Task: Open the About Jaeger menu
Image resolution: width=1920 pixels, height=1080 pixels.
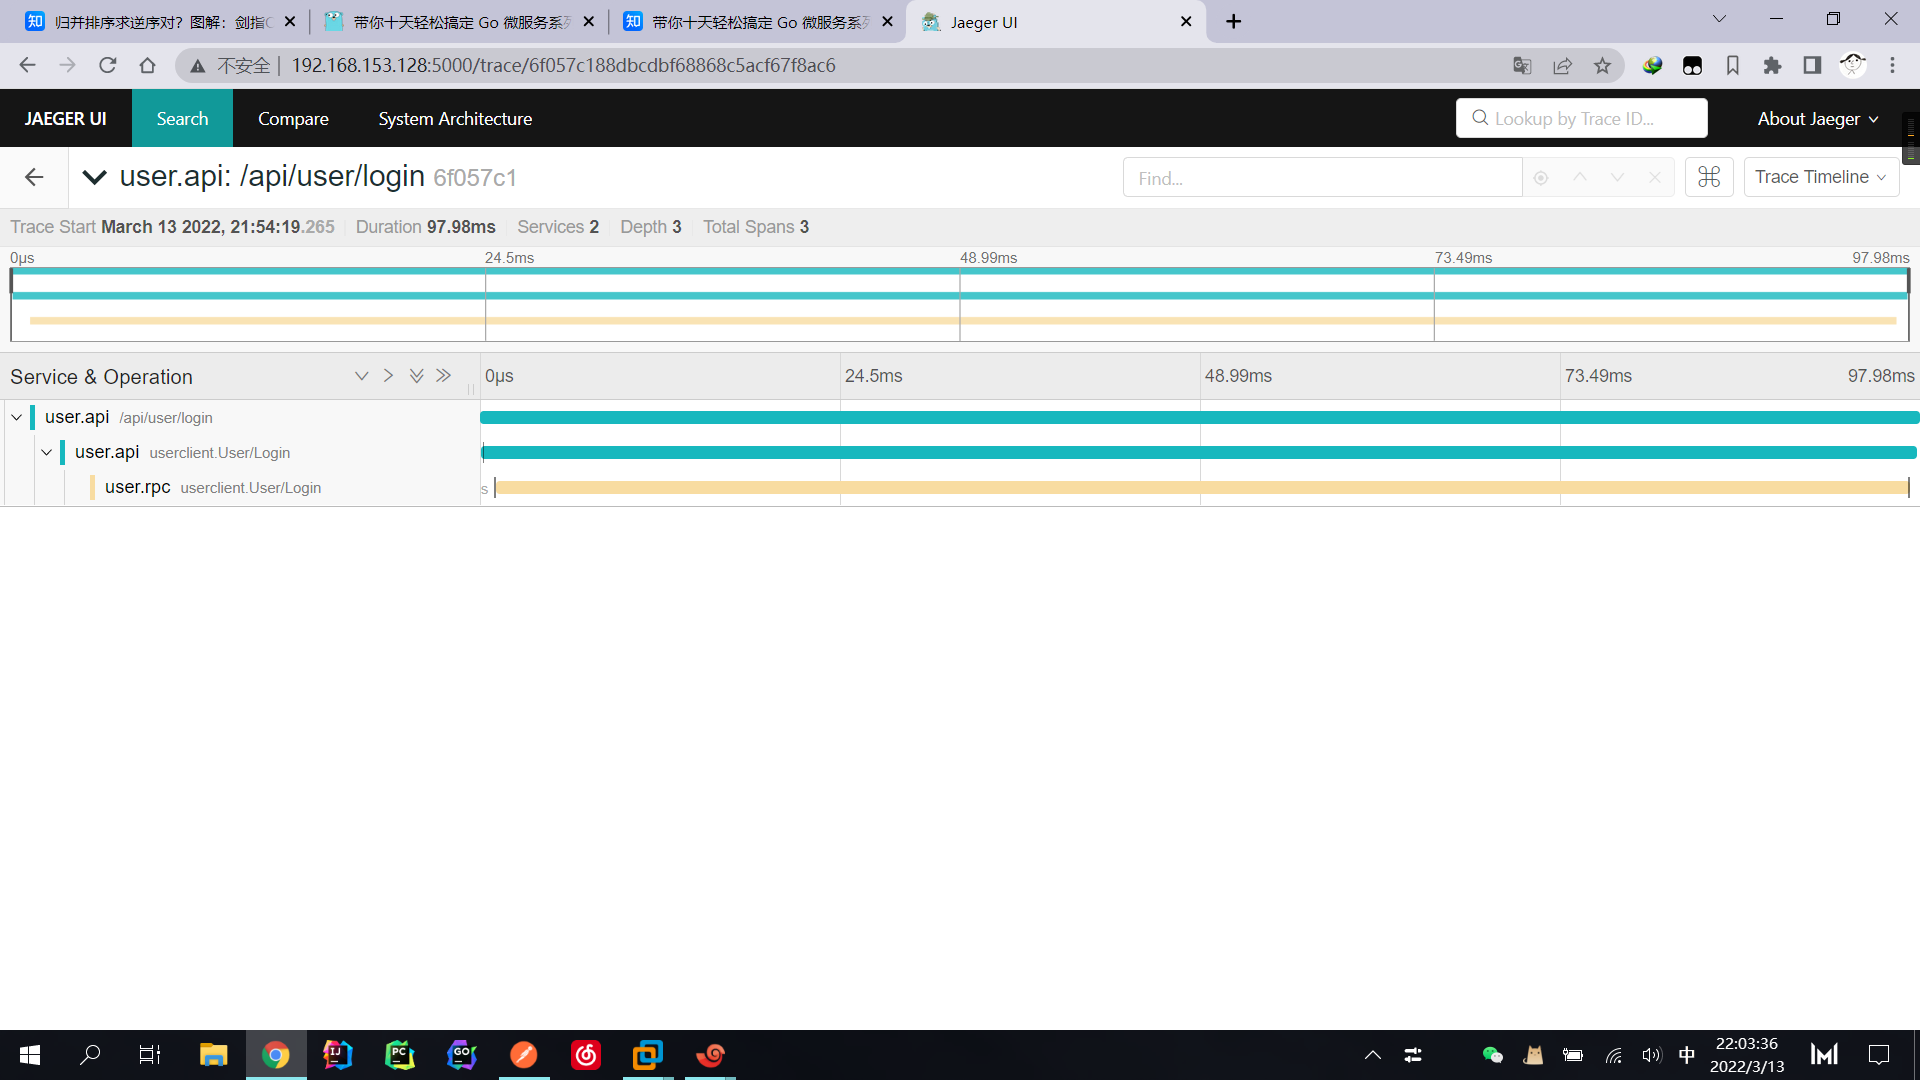Action: click(1817, 119)
